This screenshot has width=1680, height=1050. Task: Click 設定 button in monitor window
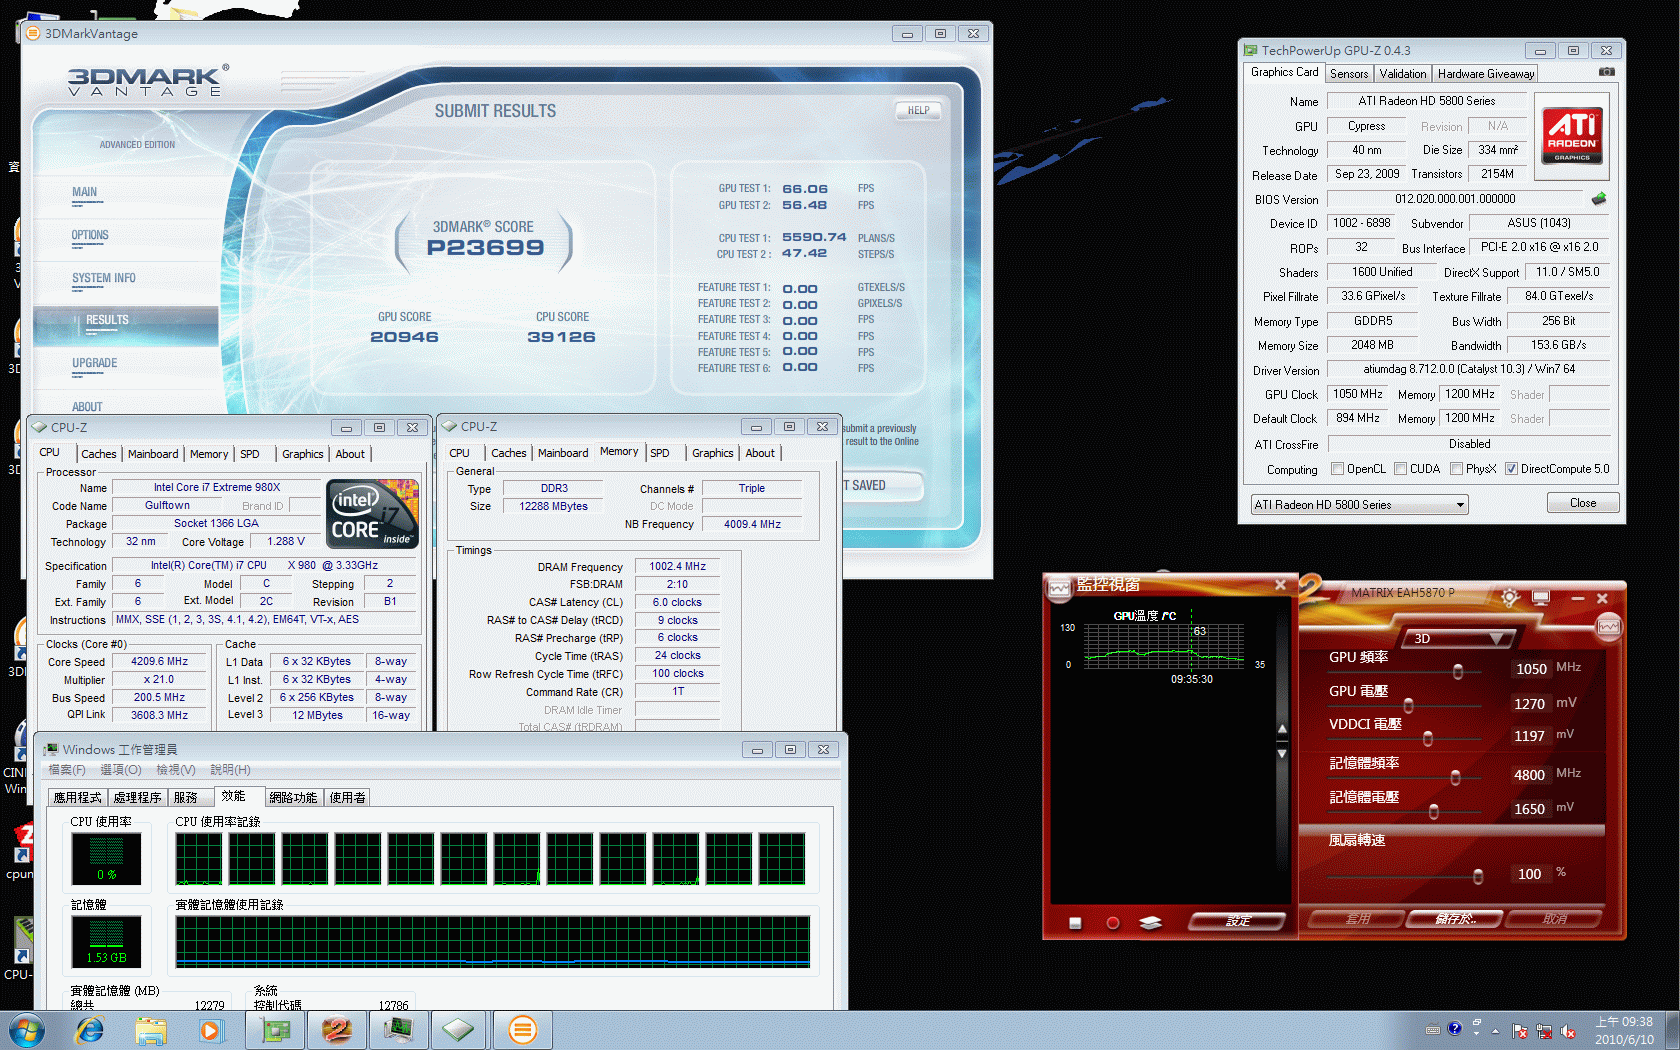(1238, 922)
